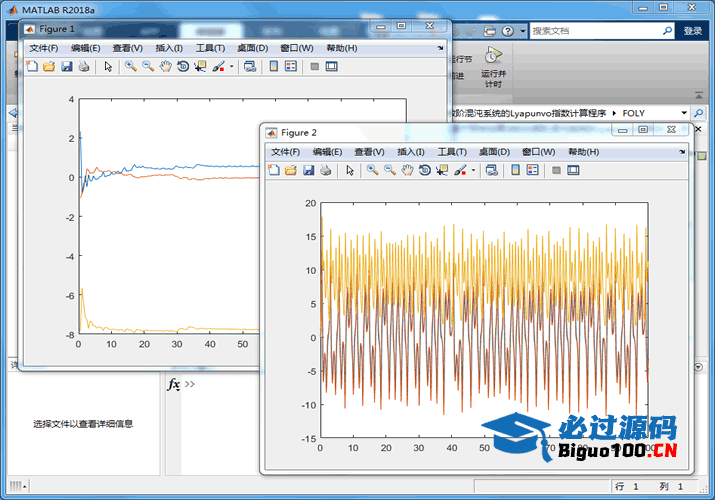Open current folder path dropdown arrow
The width and height of the screenshot is (715, 500).
(684, 113)
